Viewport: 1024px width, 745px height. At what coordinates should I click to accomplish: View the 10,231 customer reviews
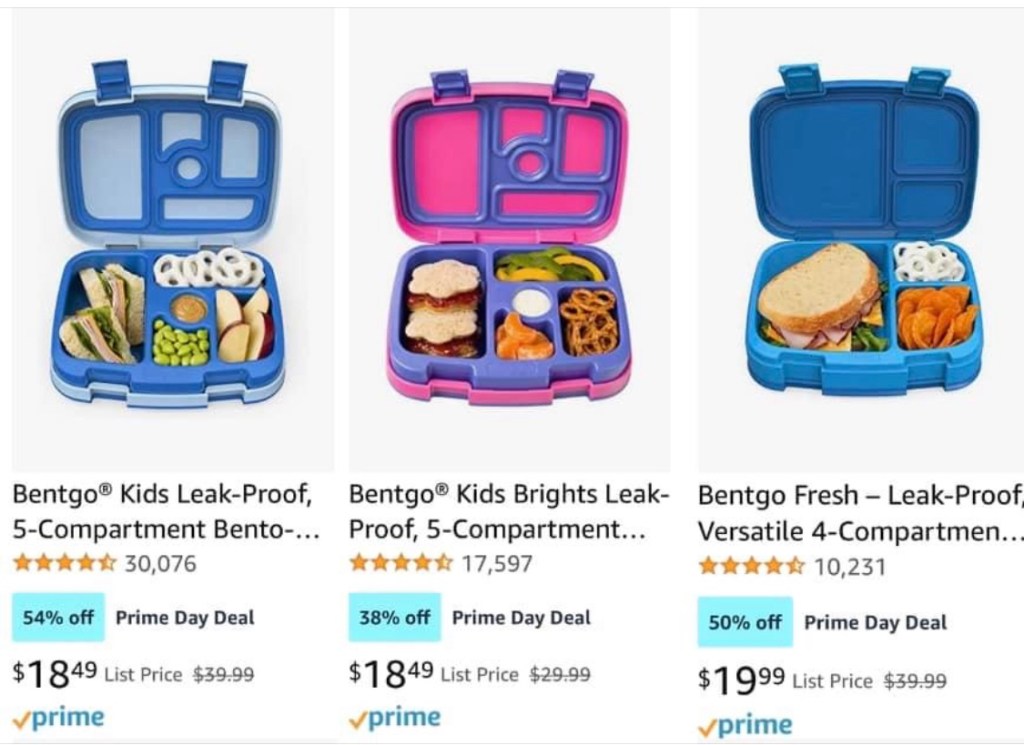[849, 568]
